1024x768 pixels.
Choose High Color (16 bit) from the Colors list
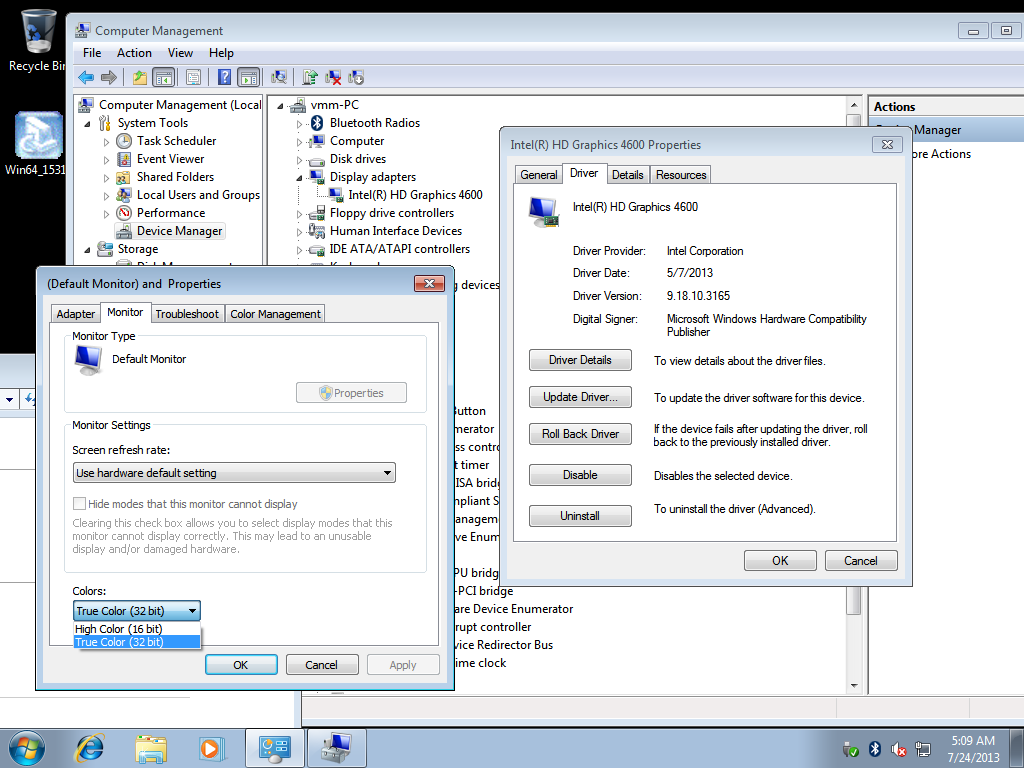[119, 629]
